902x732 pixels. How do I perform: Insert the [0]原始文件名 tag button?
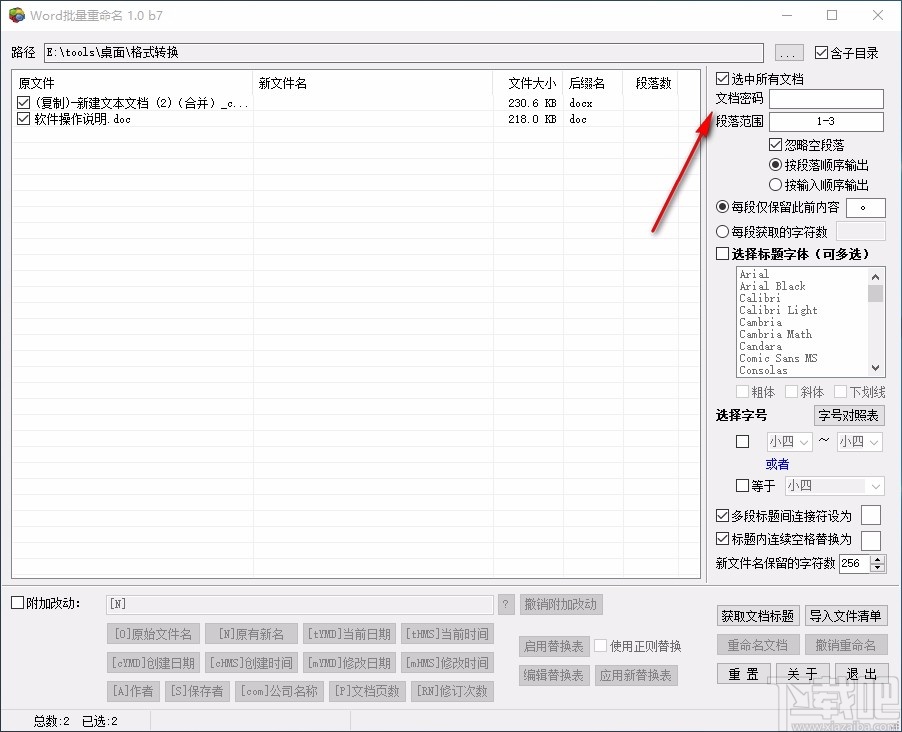click(152, 633)
